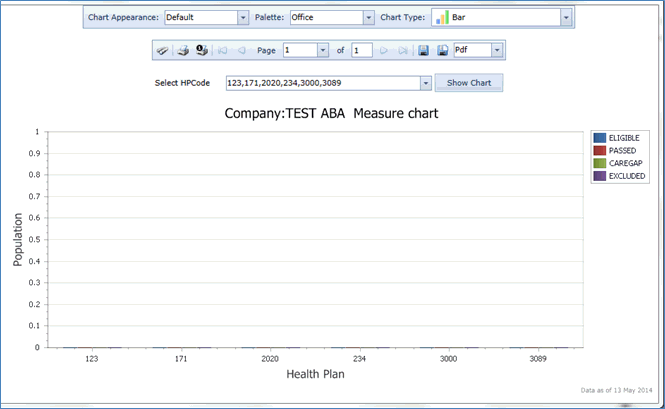The width and height of the screenshot is (665, 409).
Task: Go to next page arrow
Action: pos(384,50)
